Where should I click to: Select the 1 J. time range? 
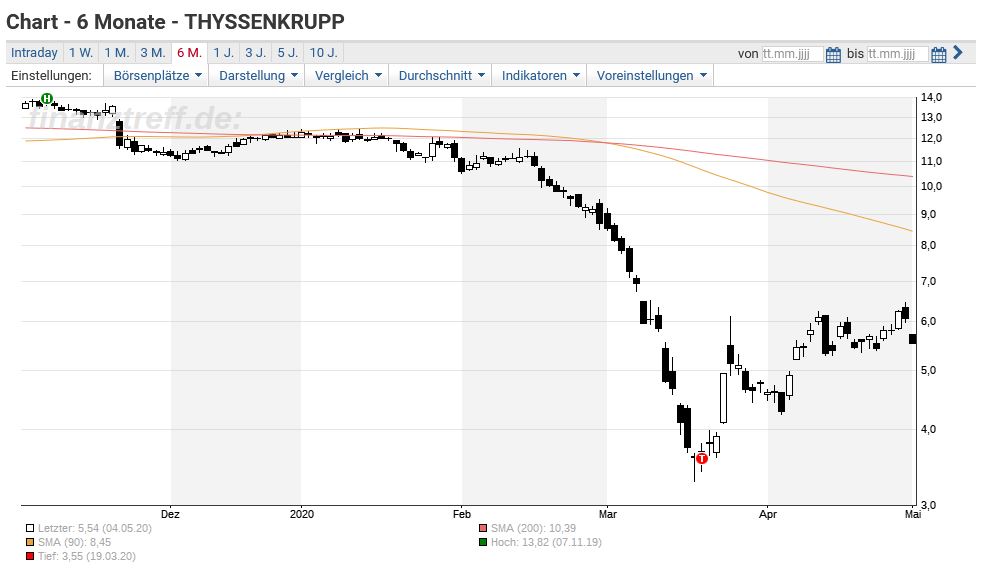click(223, 53)
